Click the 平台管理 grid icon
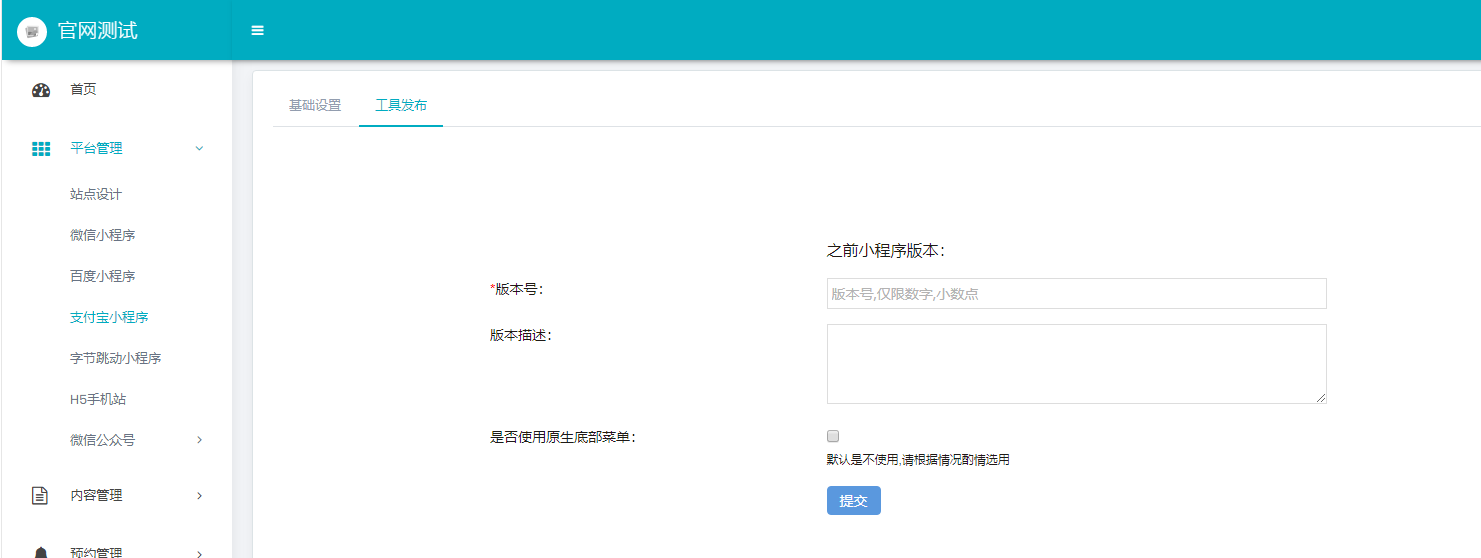This screenshot has height=558, width=1481. [41, 149]
